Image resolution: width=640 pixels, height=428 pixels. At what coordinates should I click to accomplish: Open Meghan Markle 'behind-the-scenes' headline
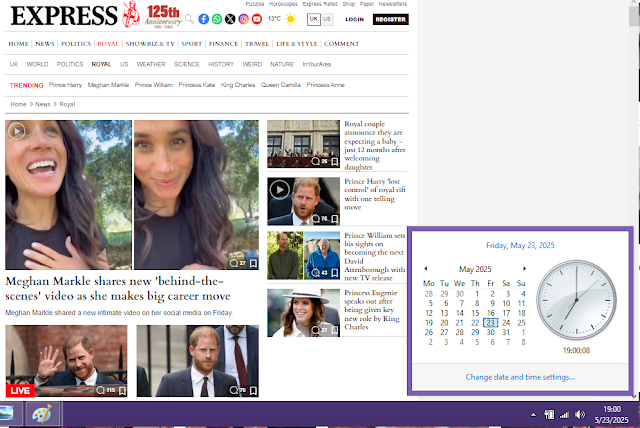click(118, 288)
